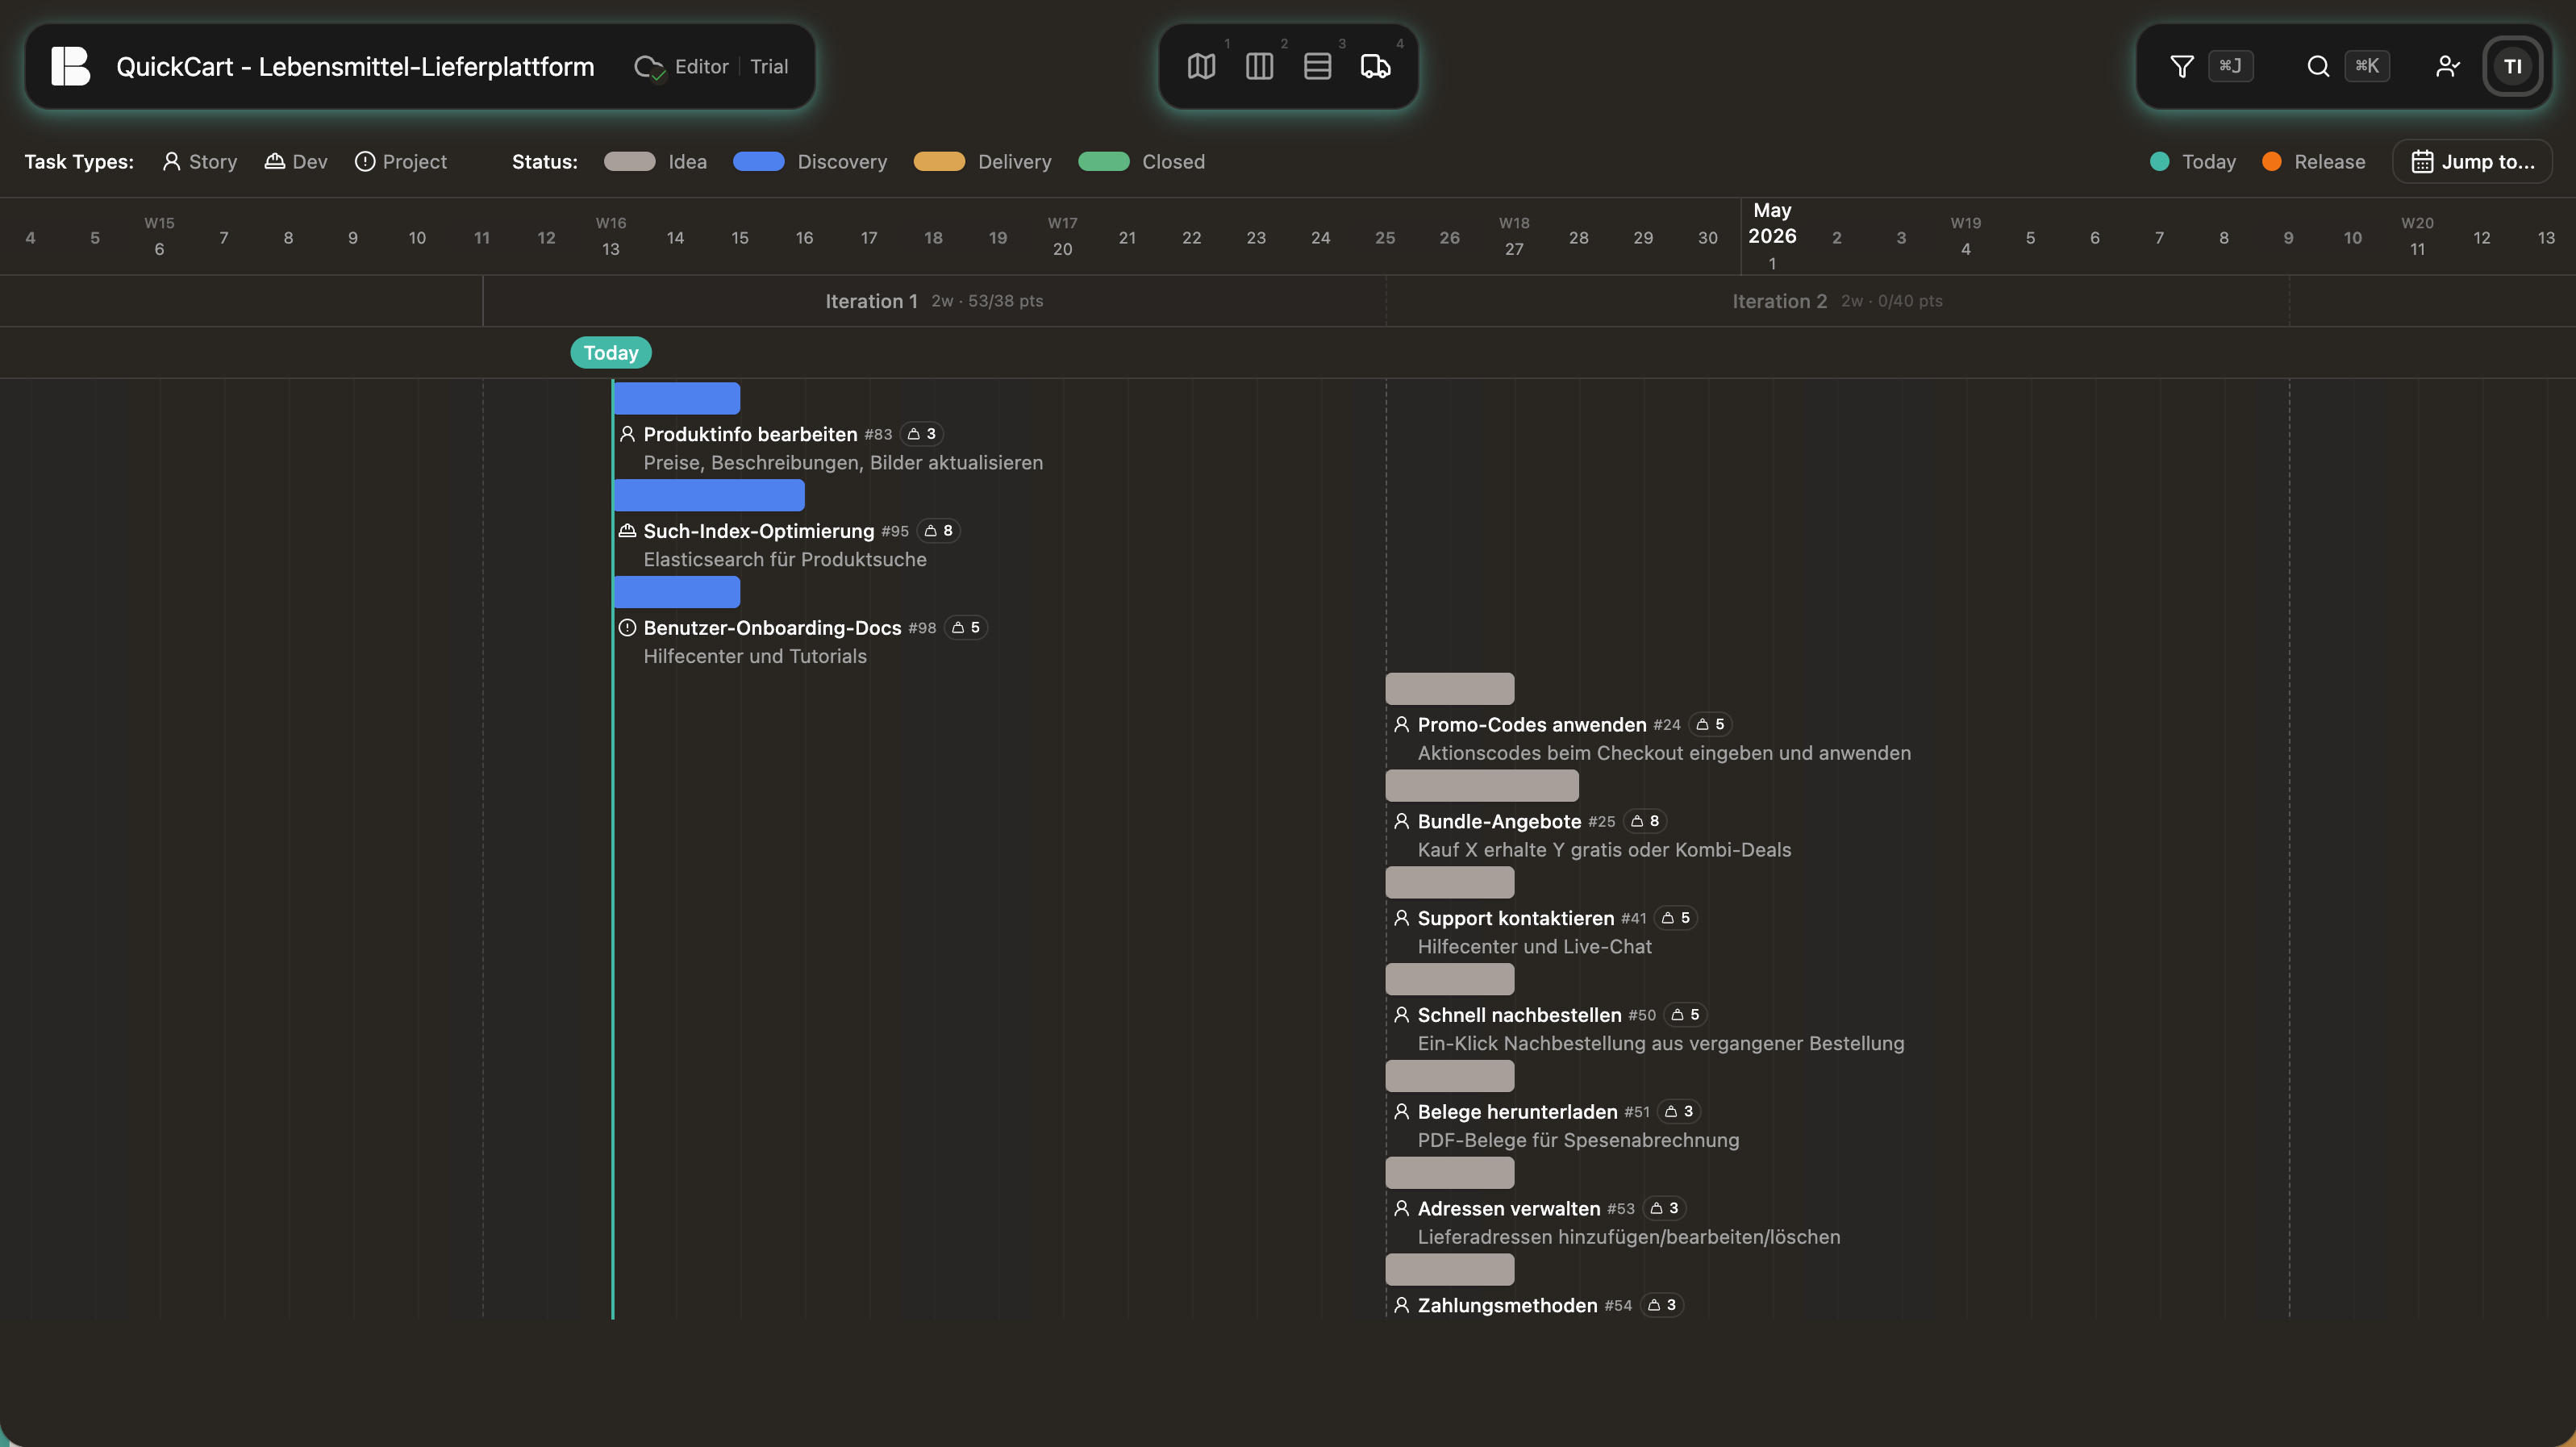The image size is (2576, 1447).
Task: Click the Today marker on the timeline
Action: (x=610, y=352)
